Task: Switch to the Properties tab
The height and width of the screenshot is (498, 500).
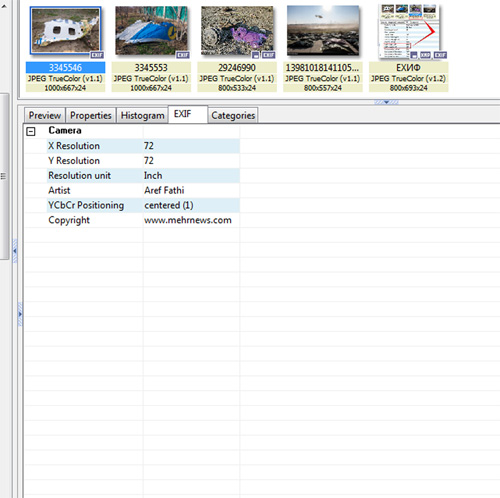Action: (x=91, y=115)
